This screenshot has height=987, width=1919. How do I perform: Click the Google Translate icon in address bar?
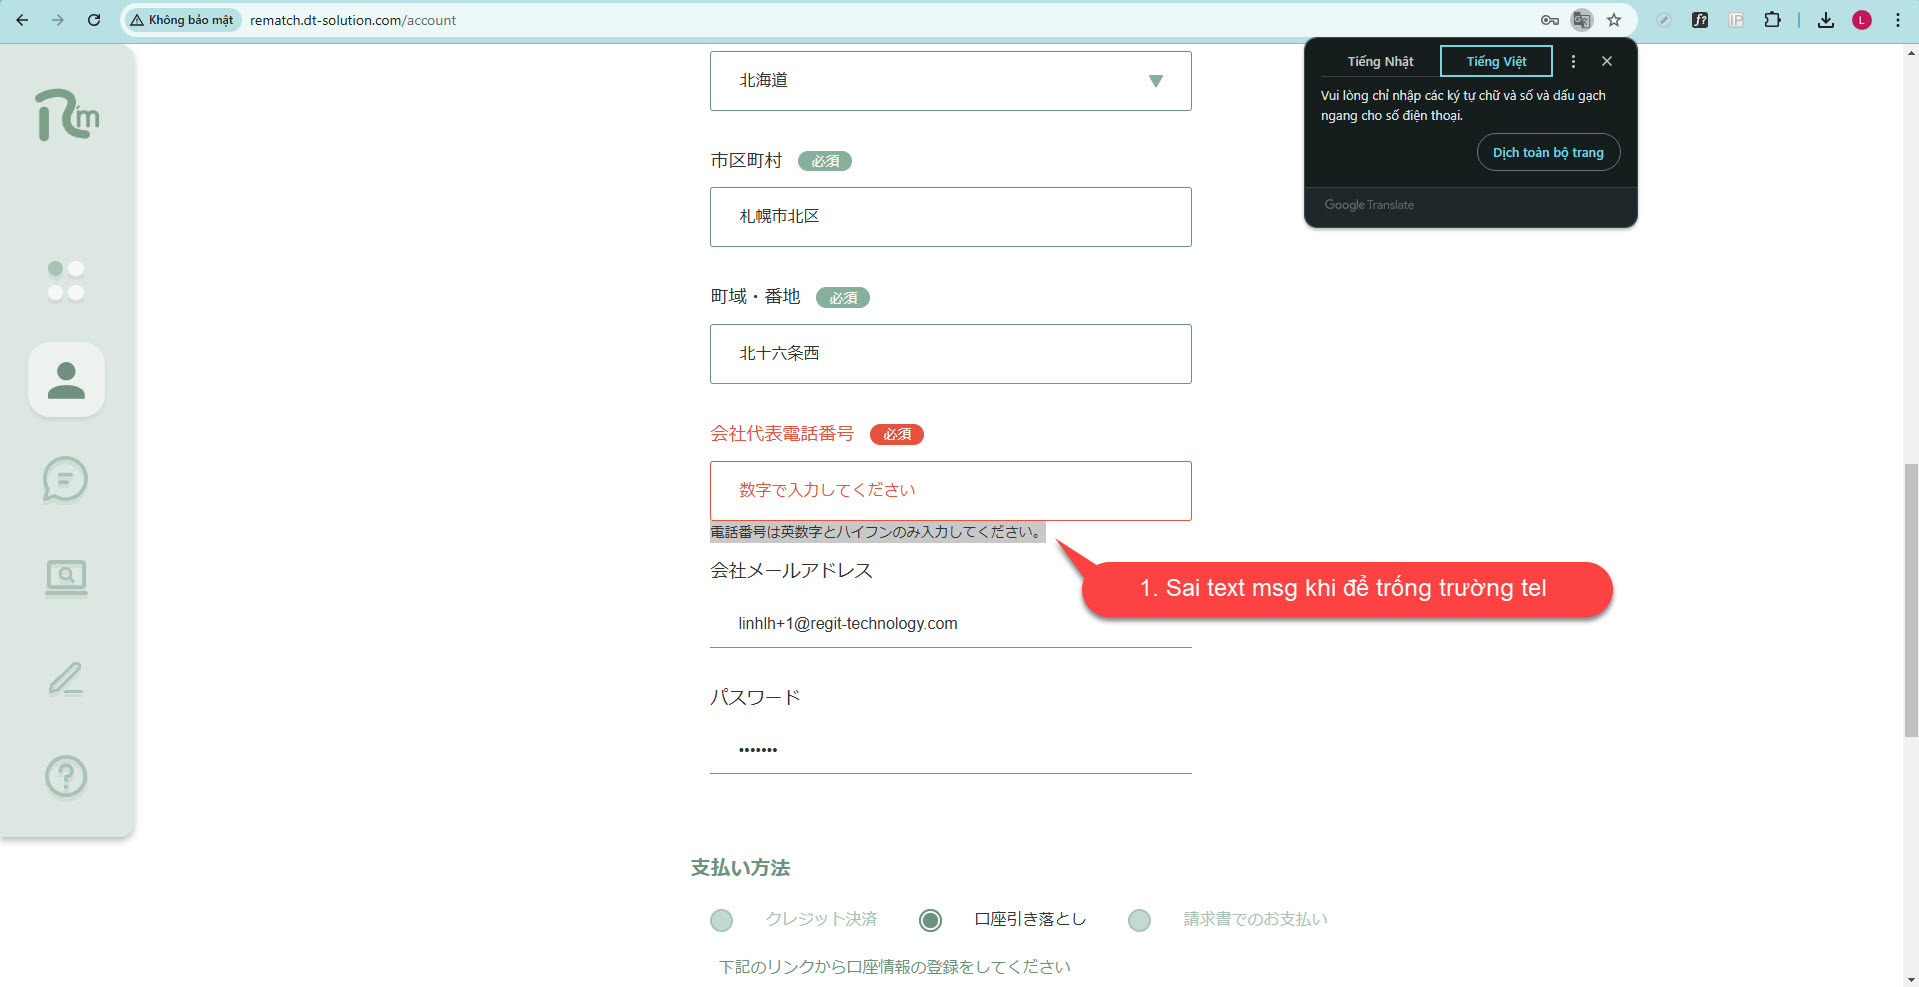pyautogui.click(x=1581, y=20)
